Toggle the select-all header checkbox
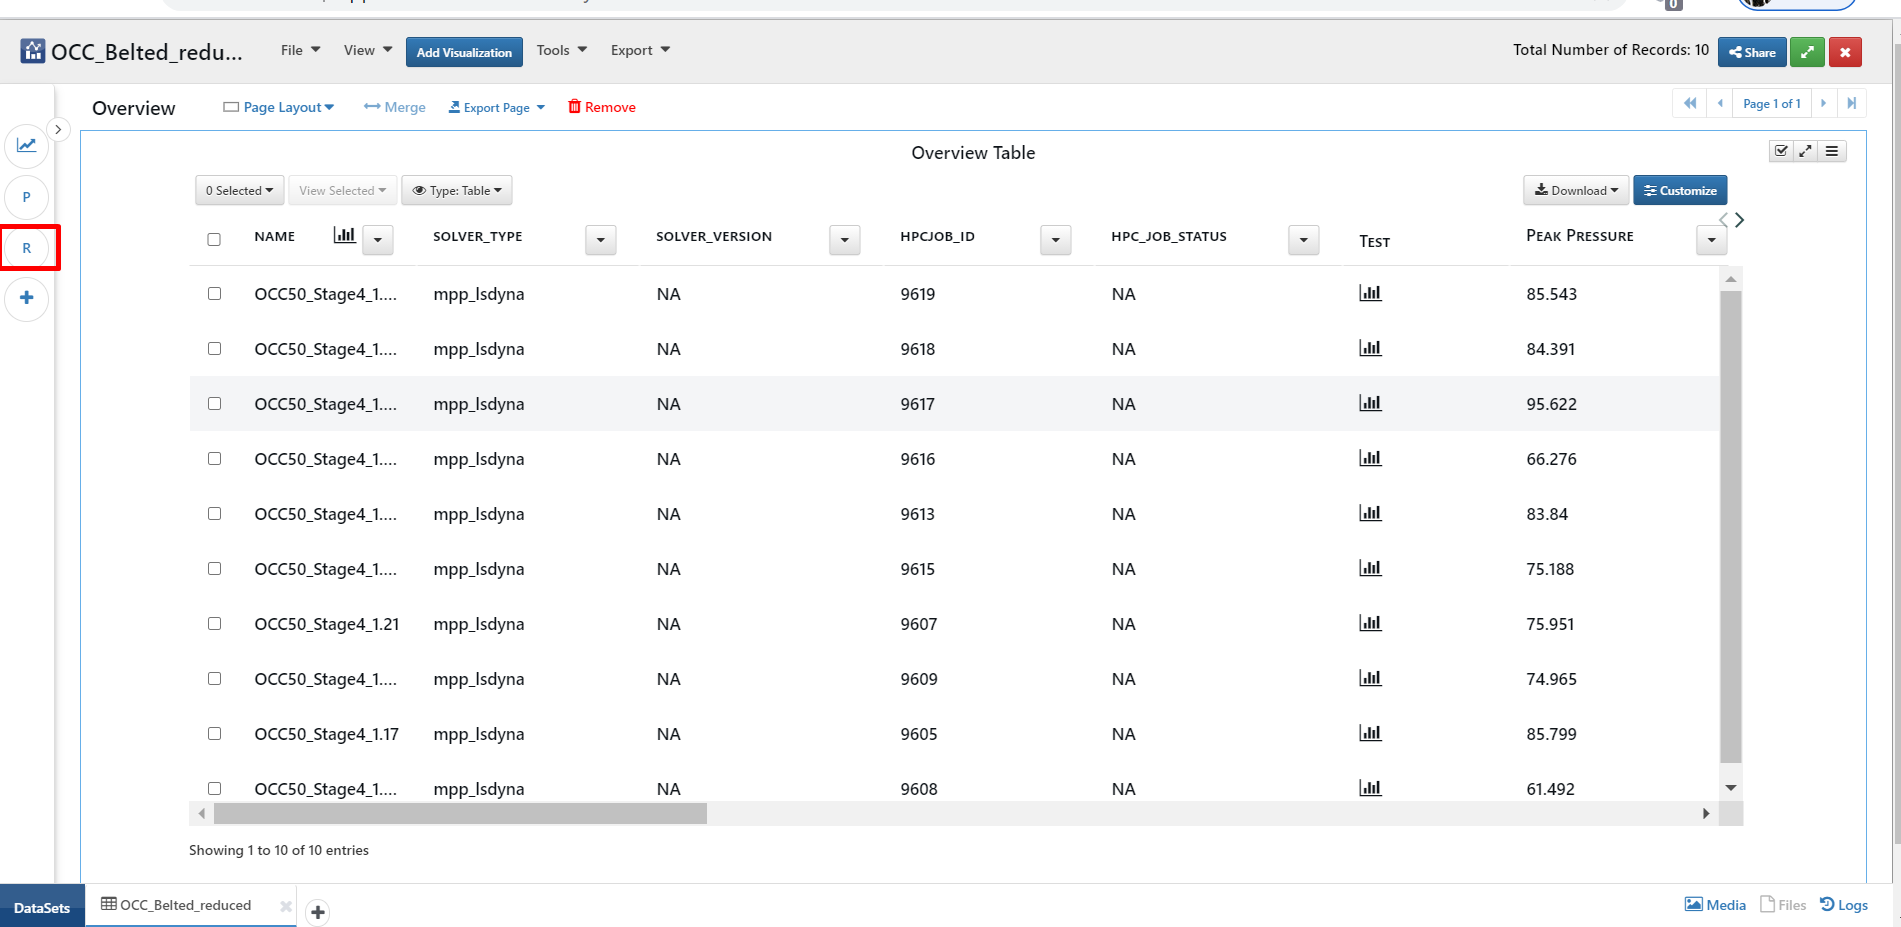The image size is (1901, 927). coord(214,239)
